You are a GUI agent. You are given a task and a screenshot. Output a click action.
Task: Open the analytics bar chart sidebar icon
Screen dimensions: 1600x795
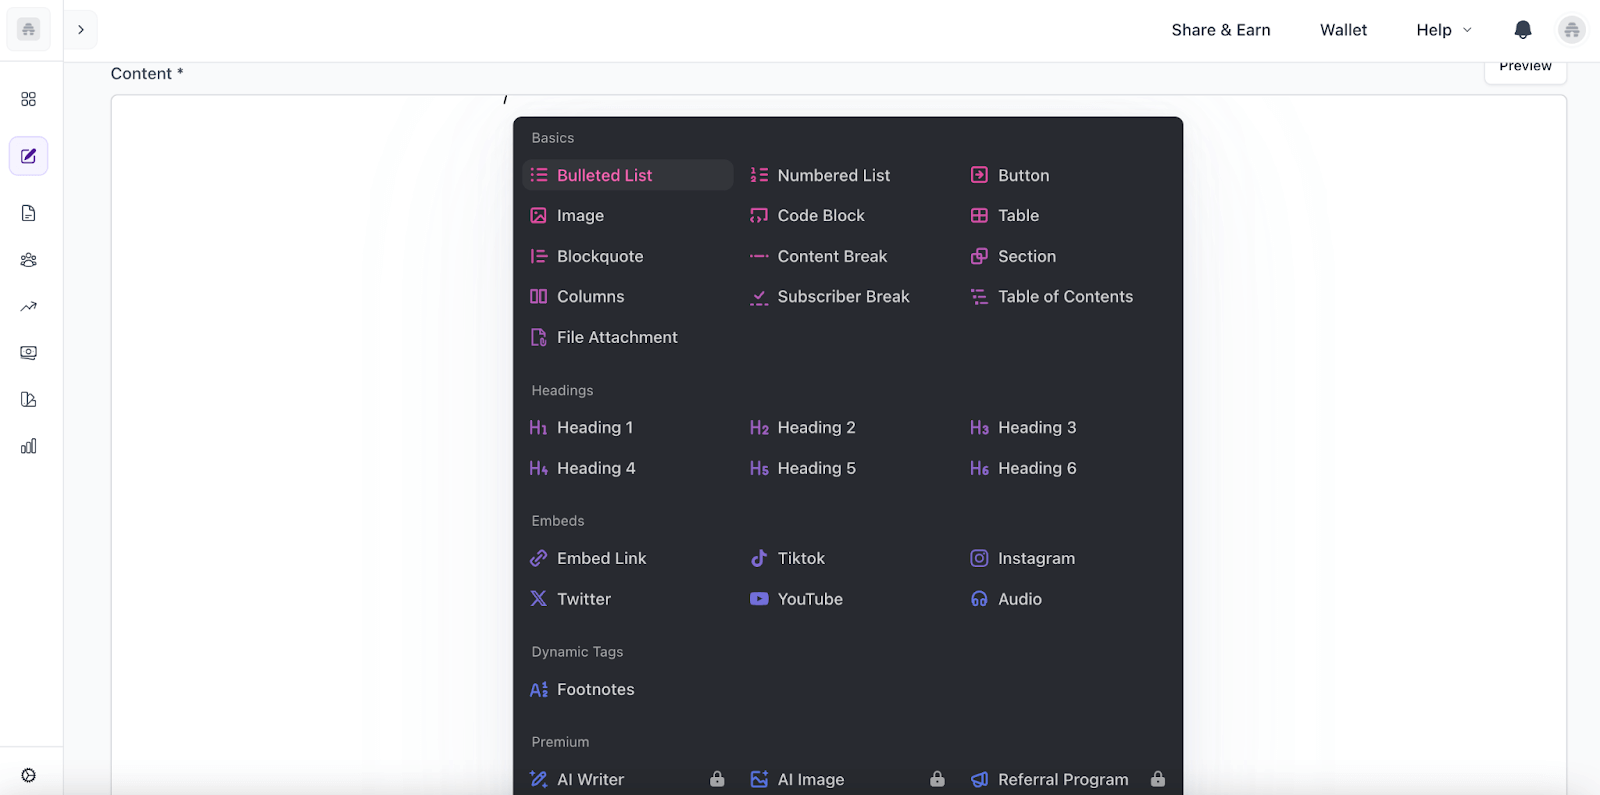(28, 447)
